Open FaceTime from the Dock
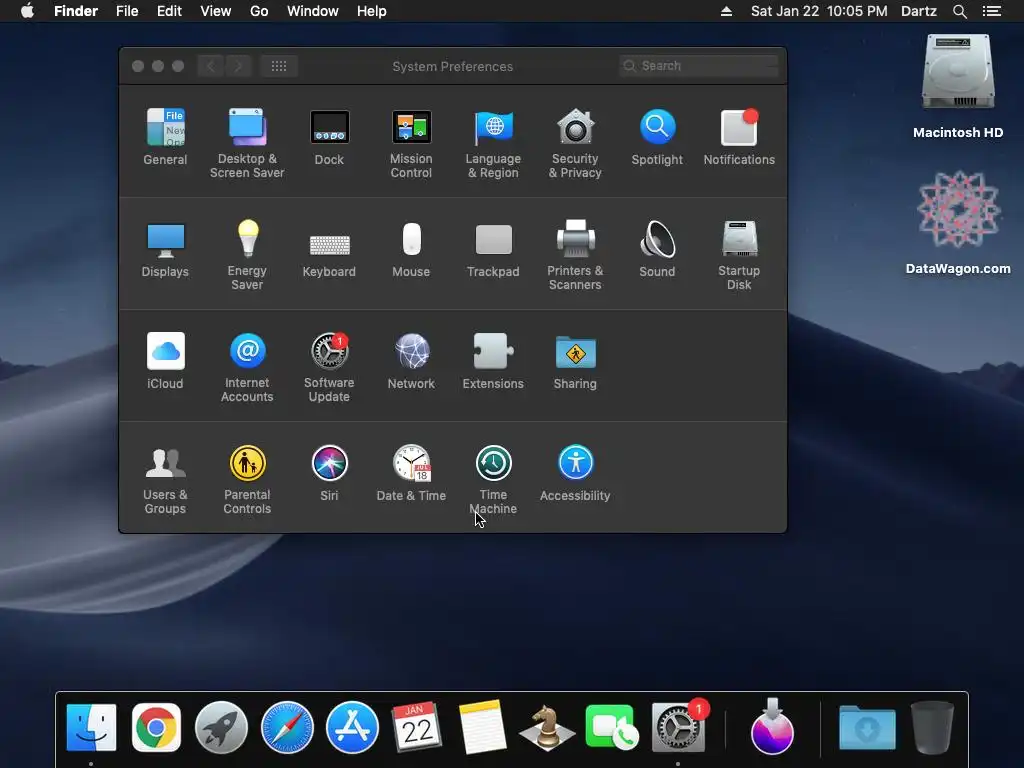The width and height of the screenshot is (1024, 768). pos(611,727)
